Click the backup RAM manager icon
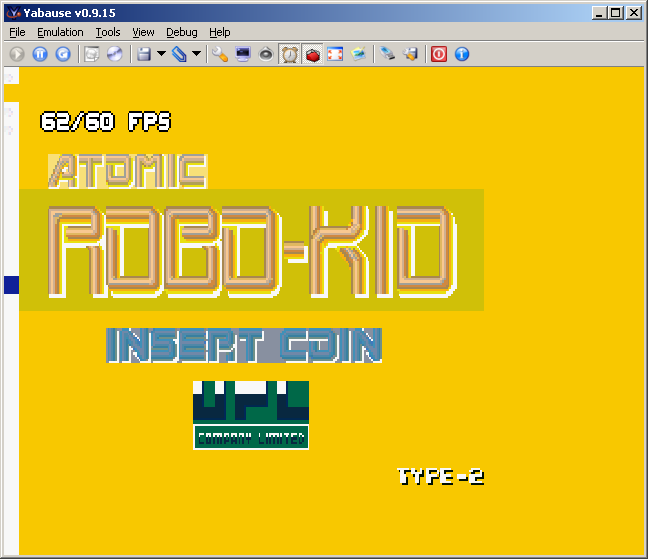The image size is (648, 559). [410, 54]
